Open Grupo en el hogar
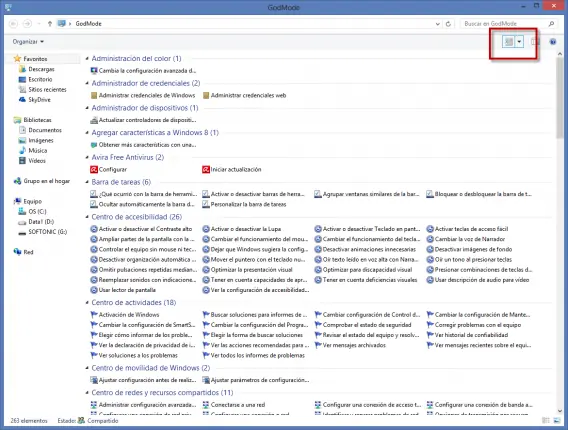Image resolution: width=568 pixels, height=430 pixels. pyautogui.click(x=42, y=181)
